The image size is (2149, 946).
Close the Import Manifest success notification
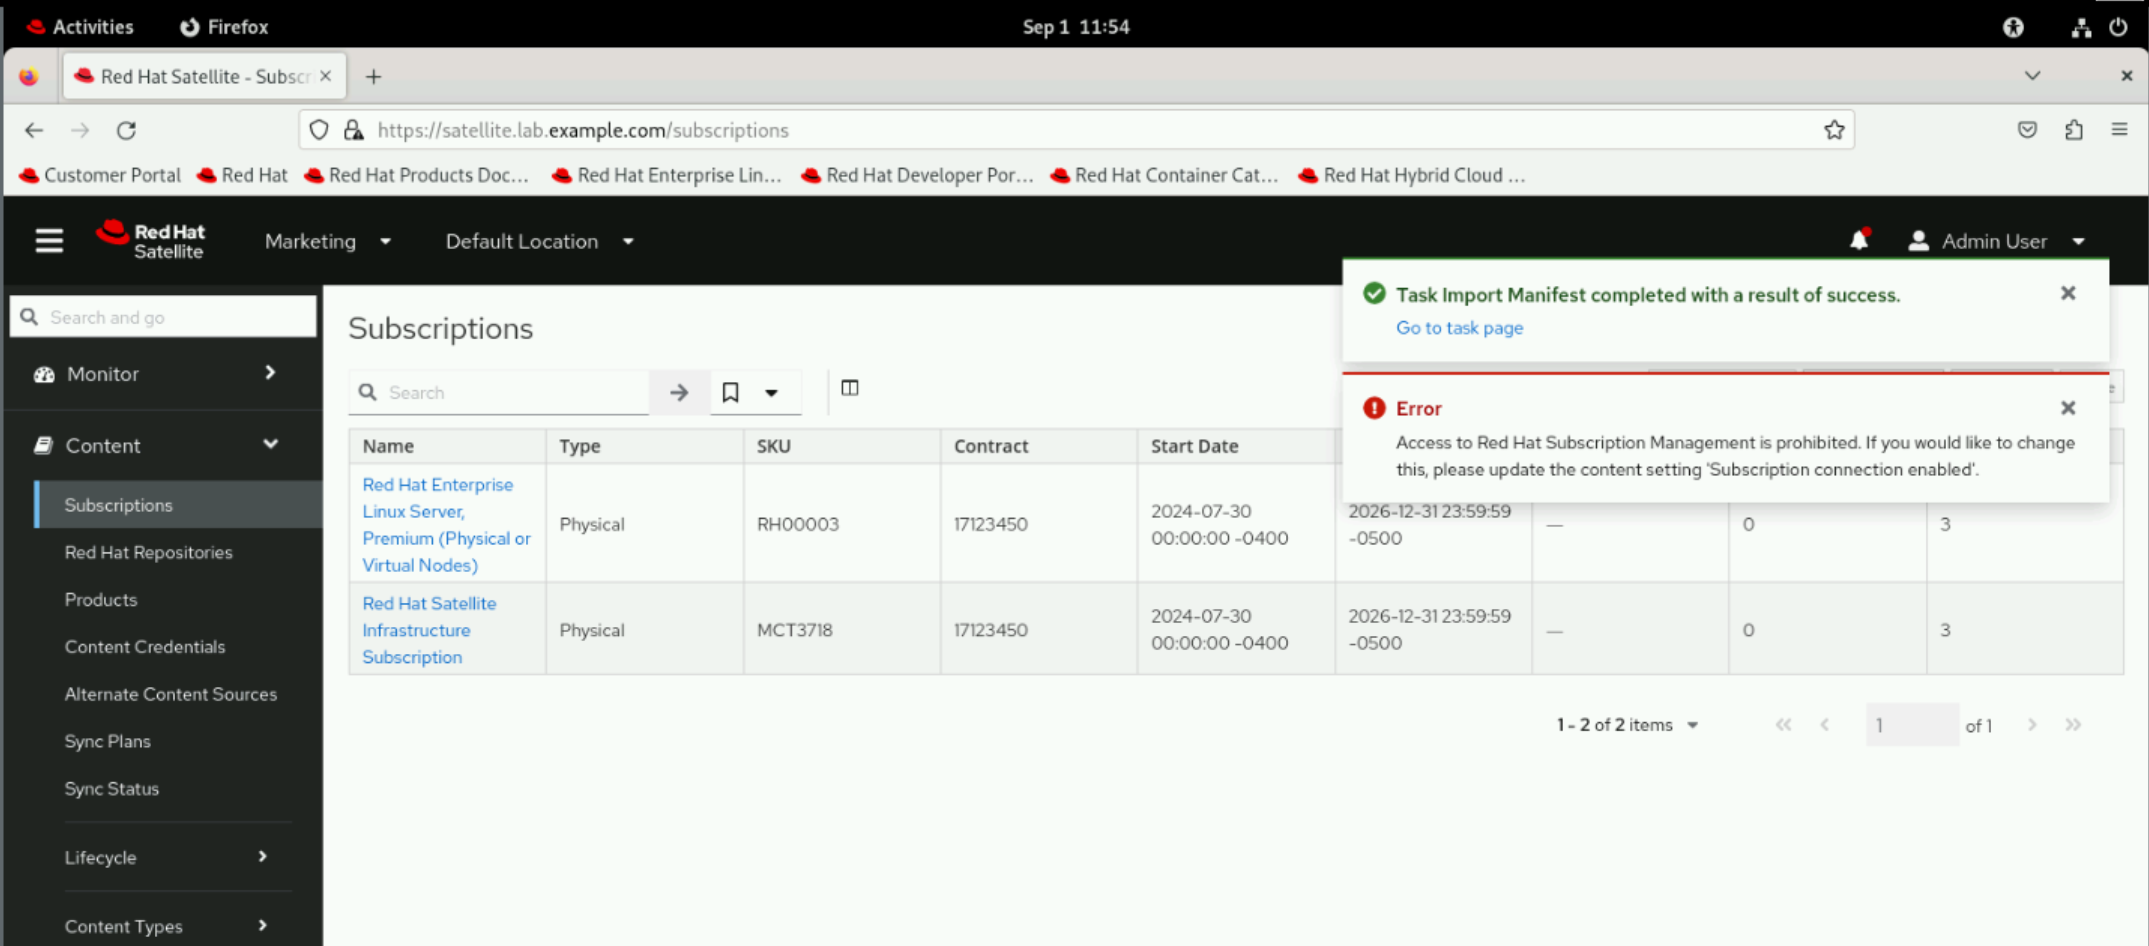click(x=2068, y=293)
